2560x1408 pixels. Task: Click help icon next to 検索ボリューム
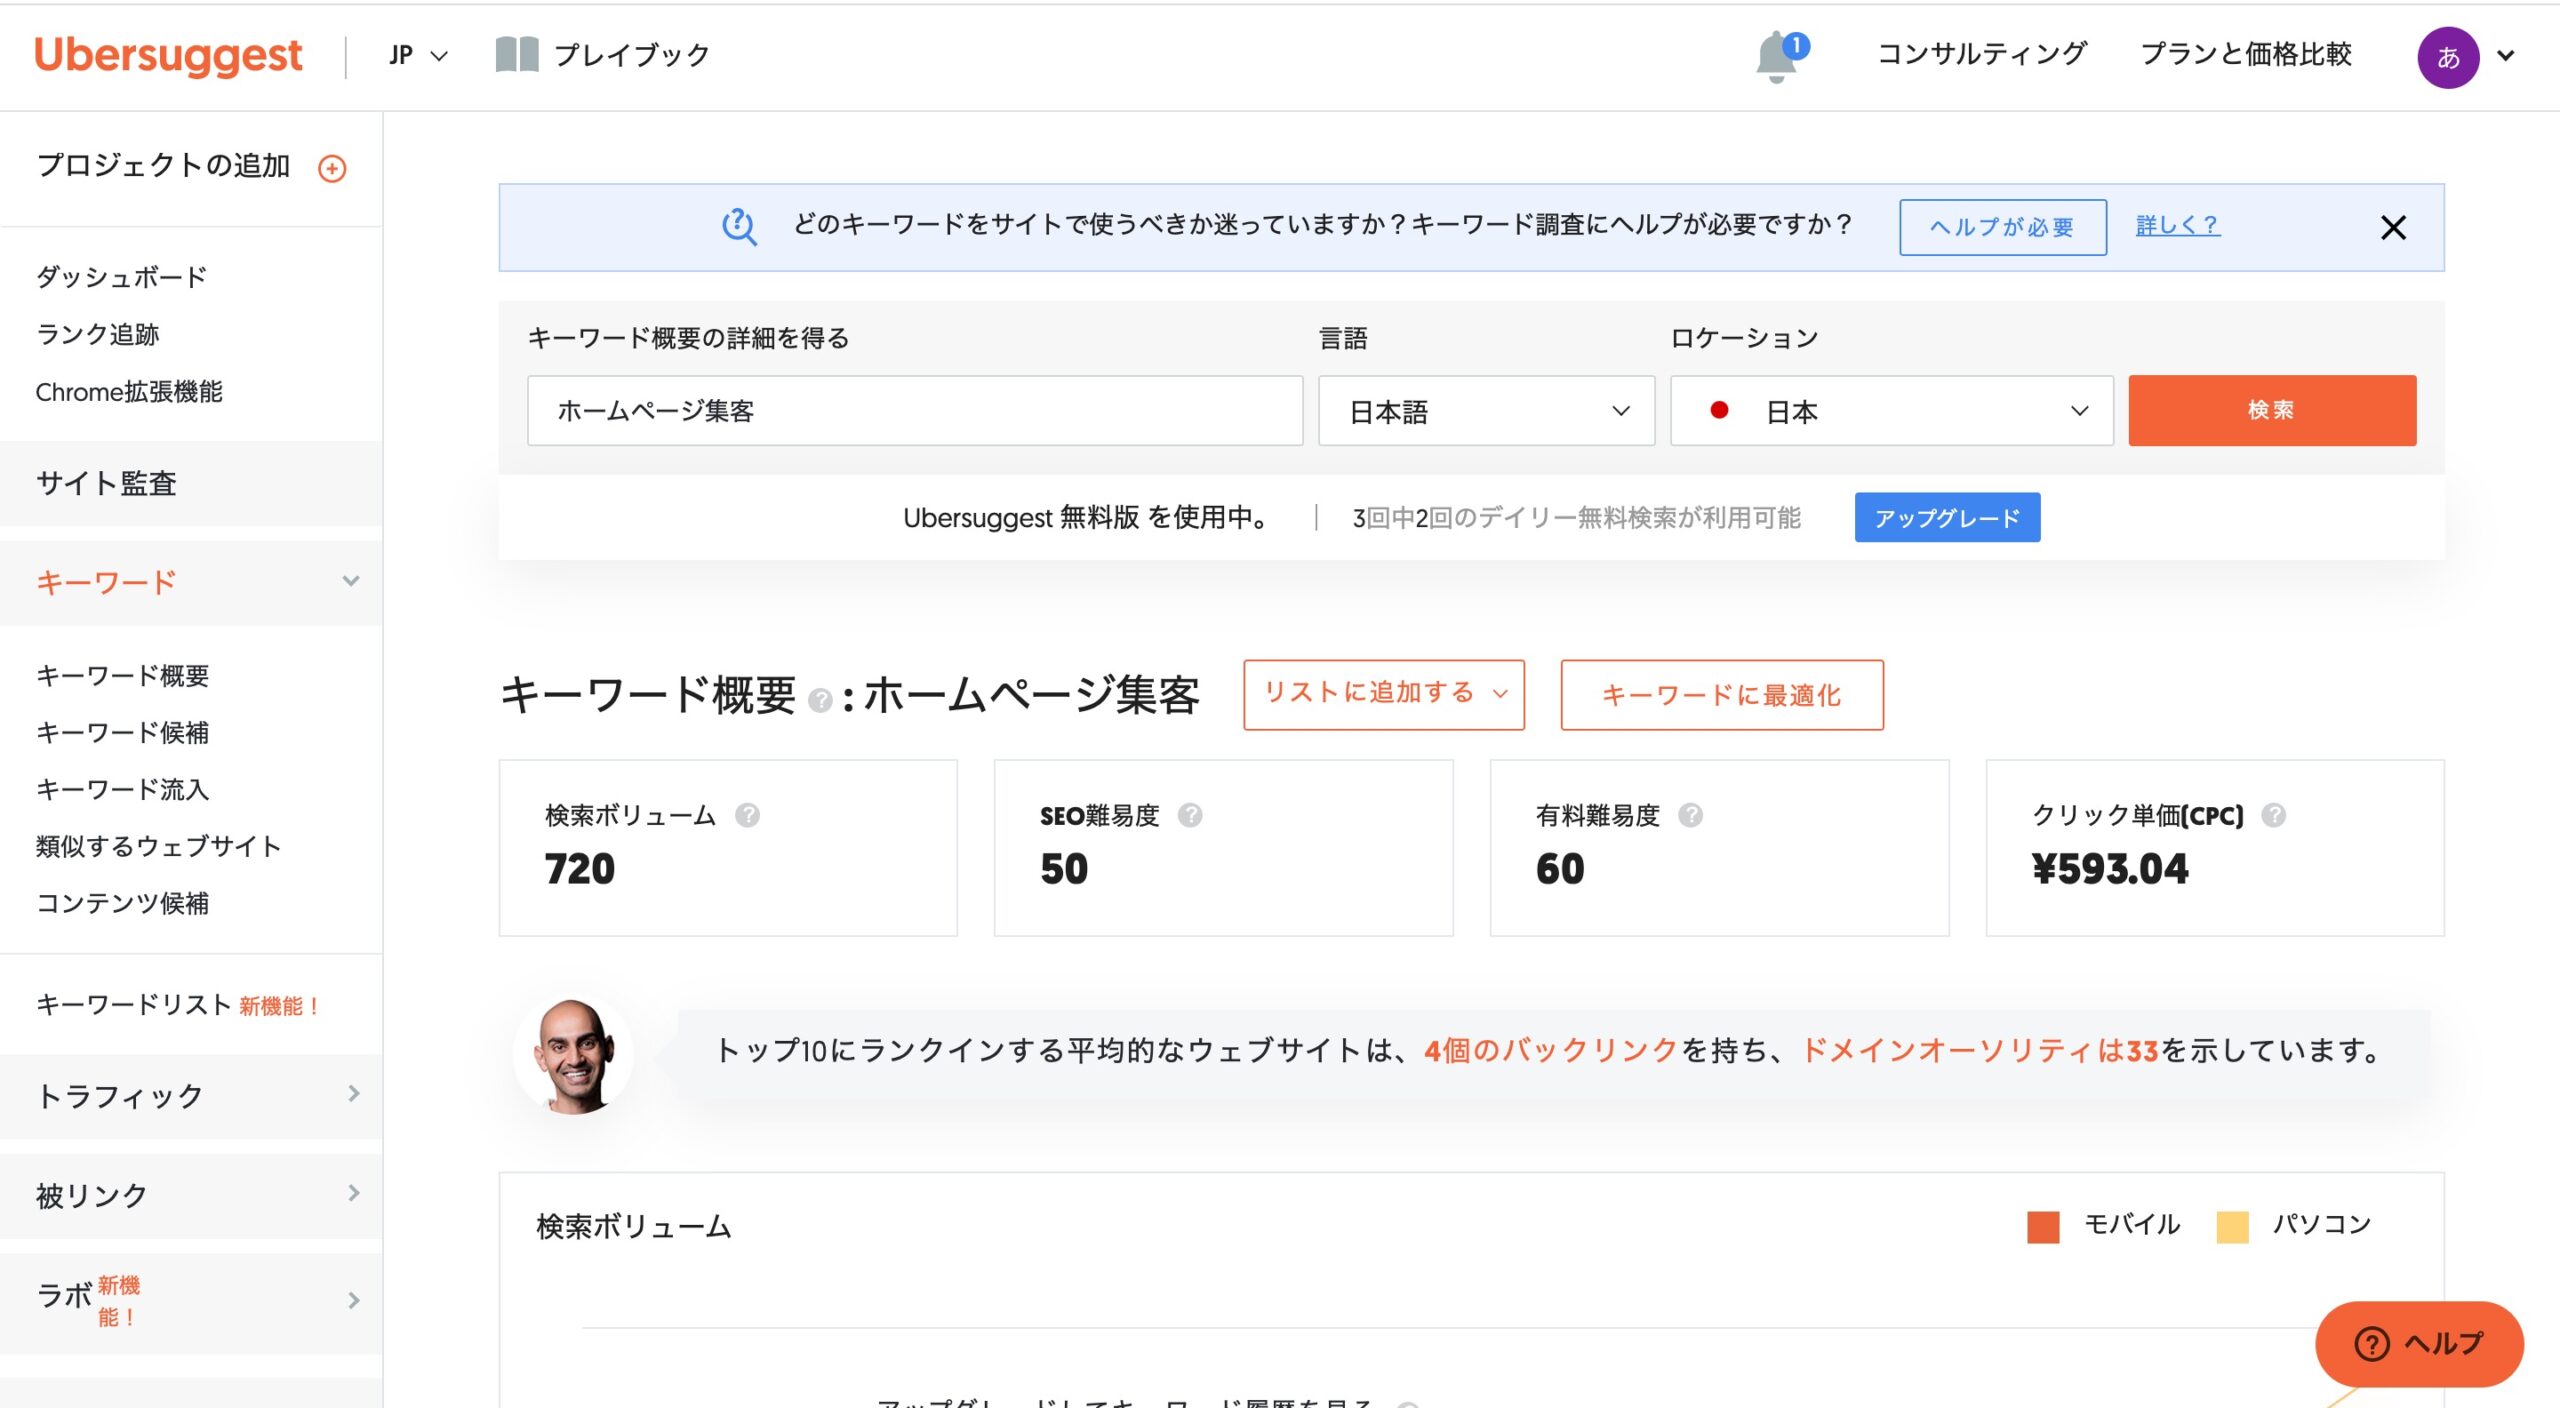pos(747,815)
